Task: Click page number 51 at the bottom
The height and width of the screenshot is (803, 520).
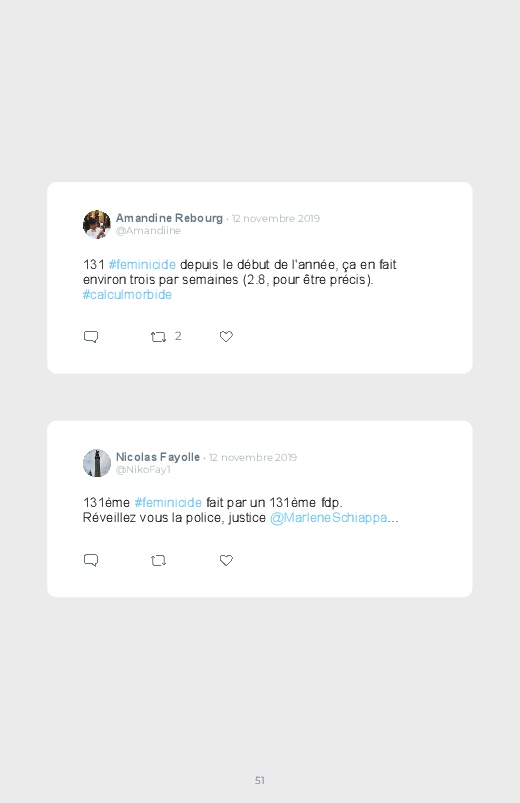Action: (x=260, y=780)
